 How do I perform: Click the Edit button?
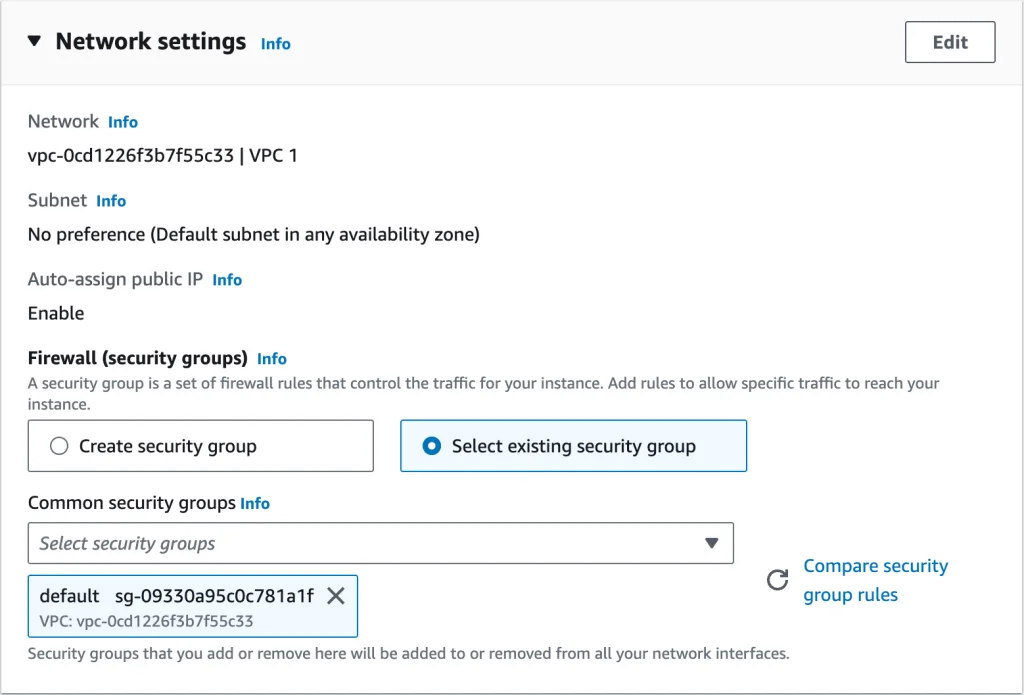click(948, 42)
